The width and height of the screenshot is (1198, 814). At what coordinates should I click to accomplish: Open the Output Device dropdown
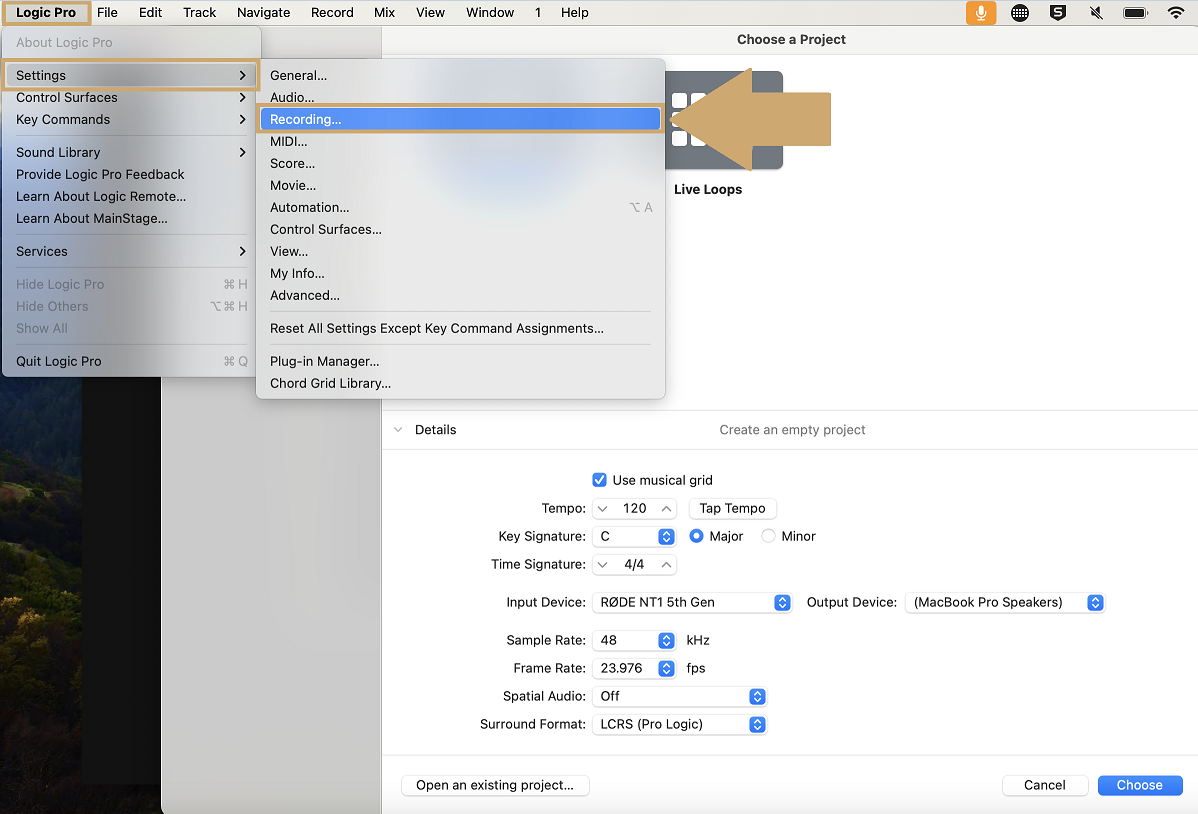pos(1005,602)
